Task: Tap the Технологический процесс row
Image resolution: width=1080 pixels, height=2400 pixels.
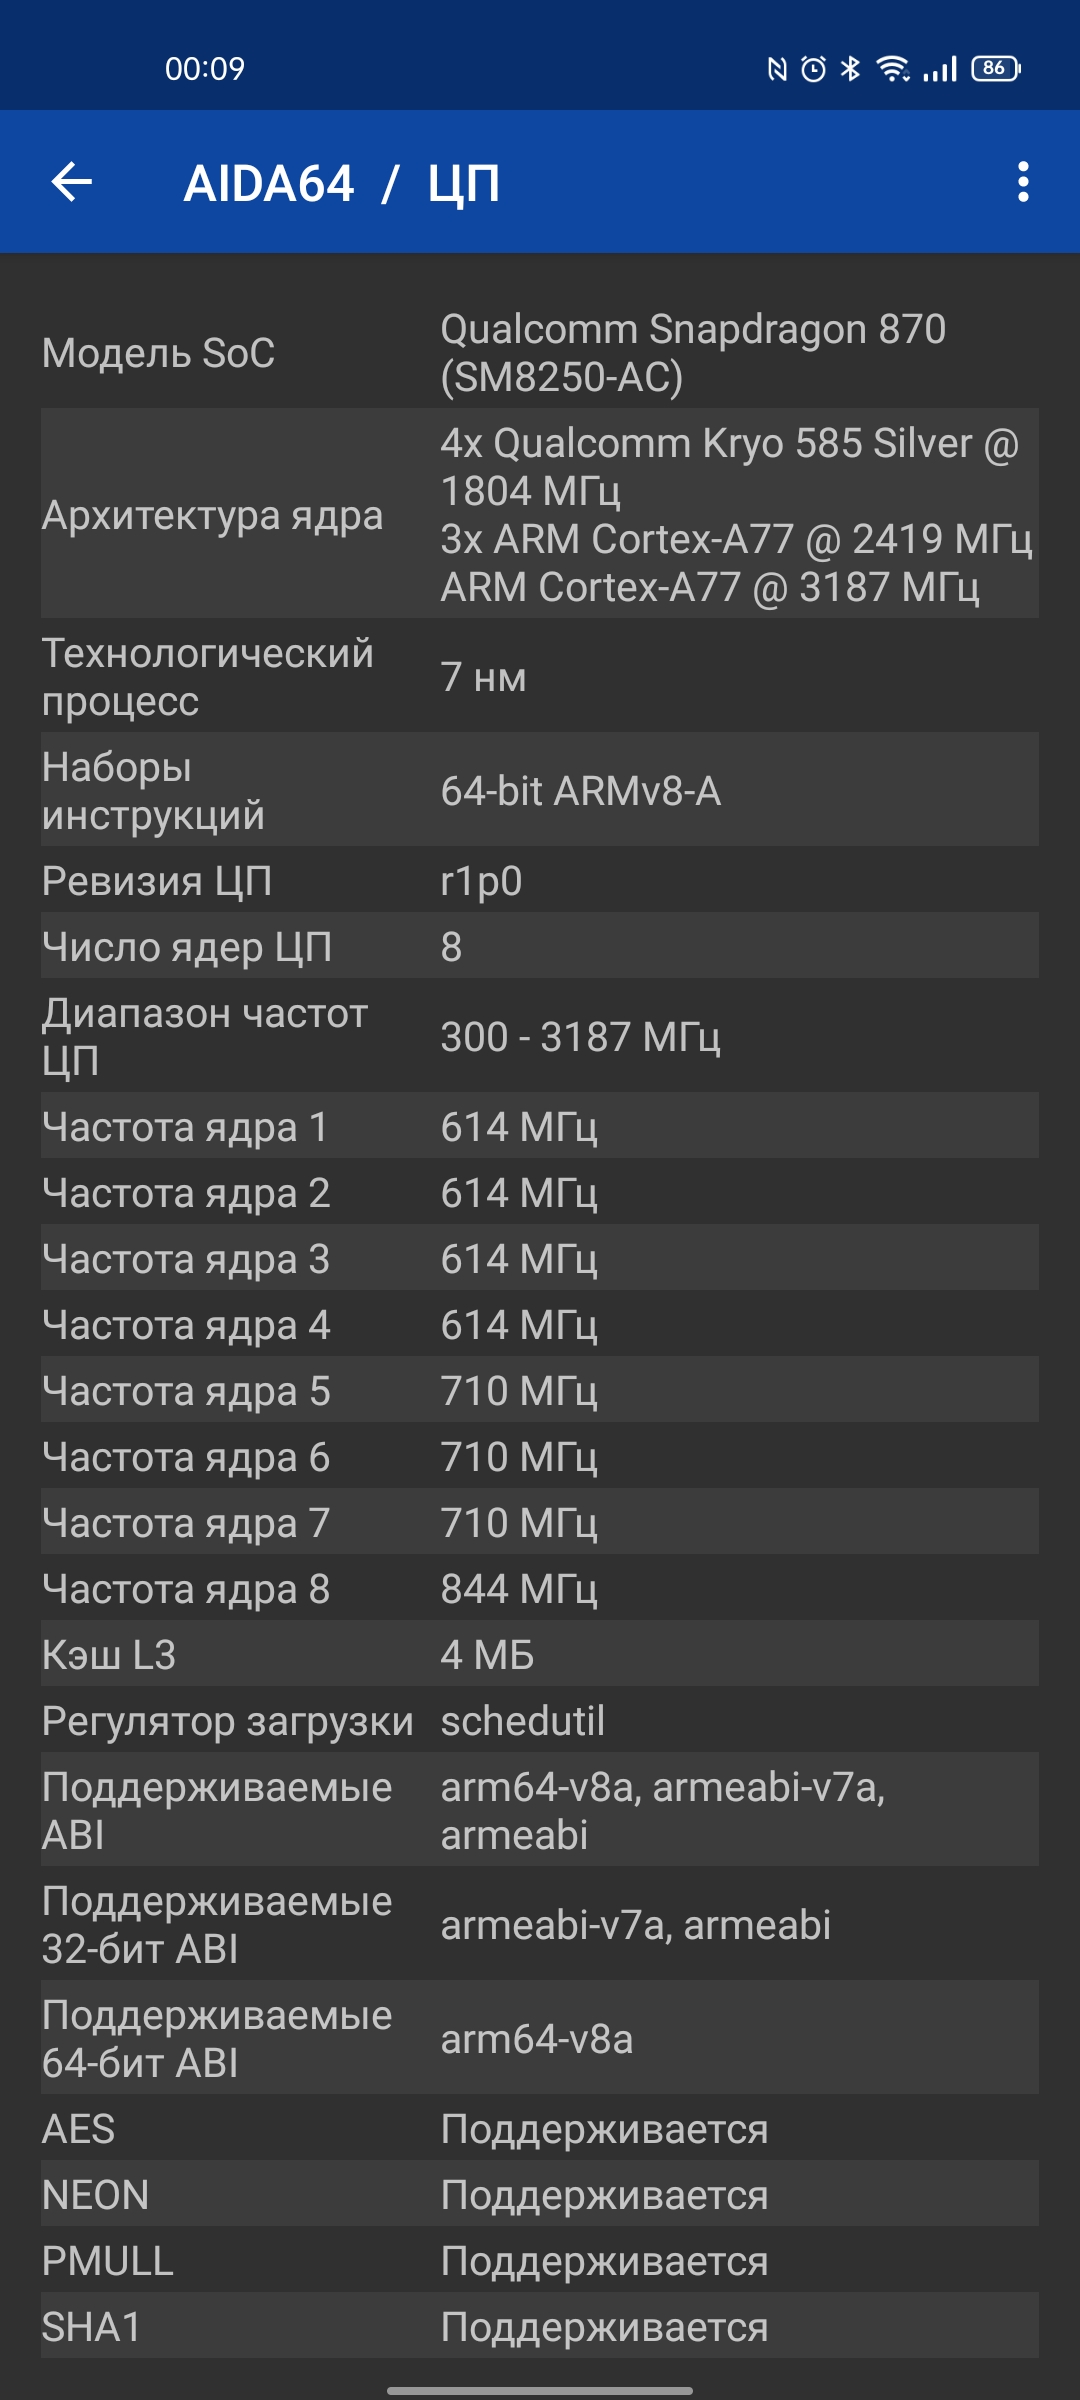Action: pyautogui.click(x=540, y=677)
